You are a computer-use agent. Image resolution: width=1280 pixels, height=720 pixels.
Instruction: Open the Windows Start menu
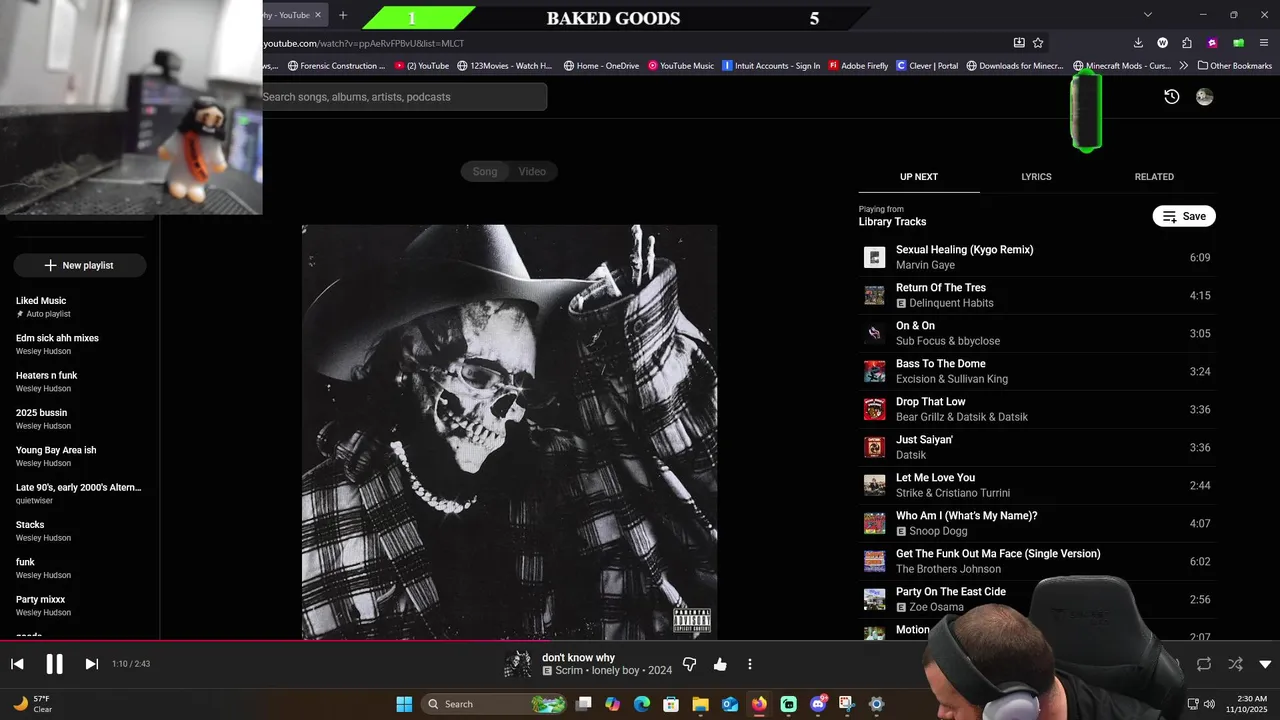(404, 704)
